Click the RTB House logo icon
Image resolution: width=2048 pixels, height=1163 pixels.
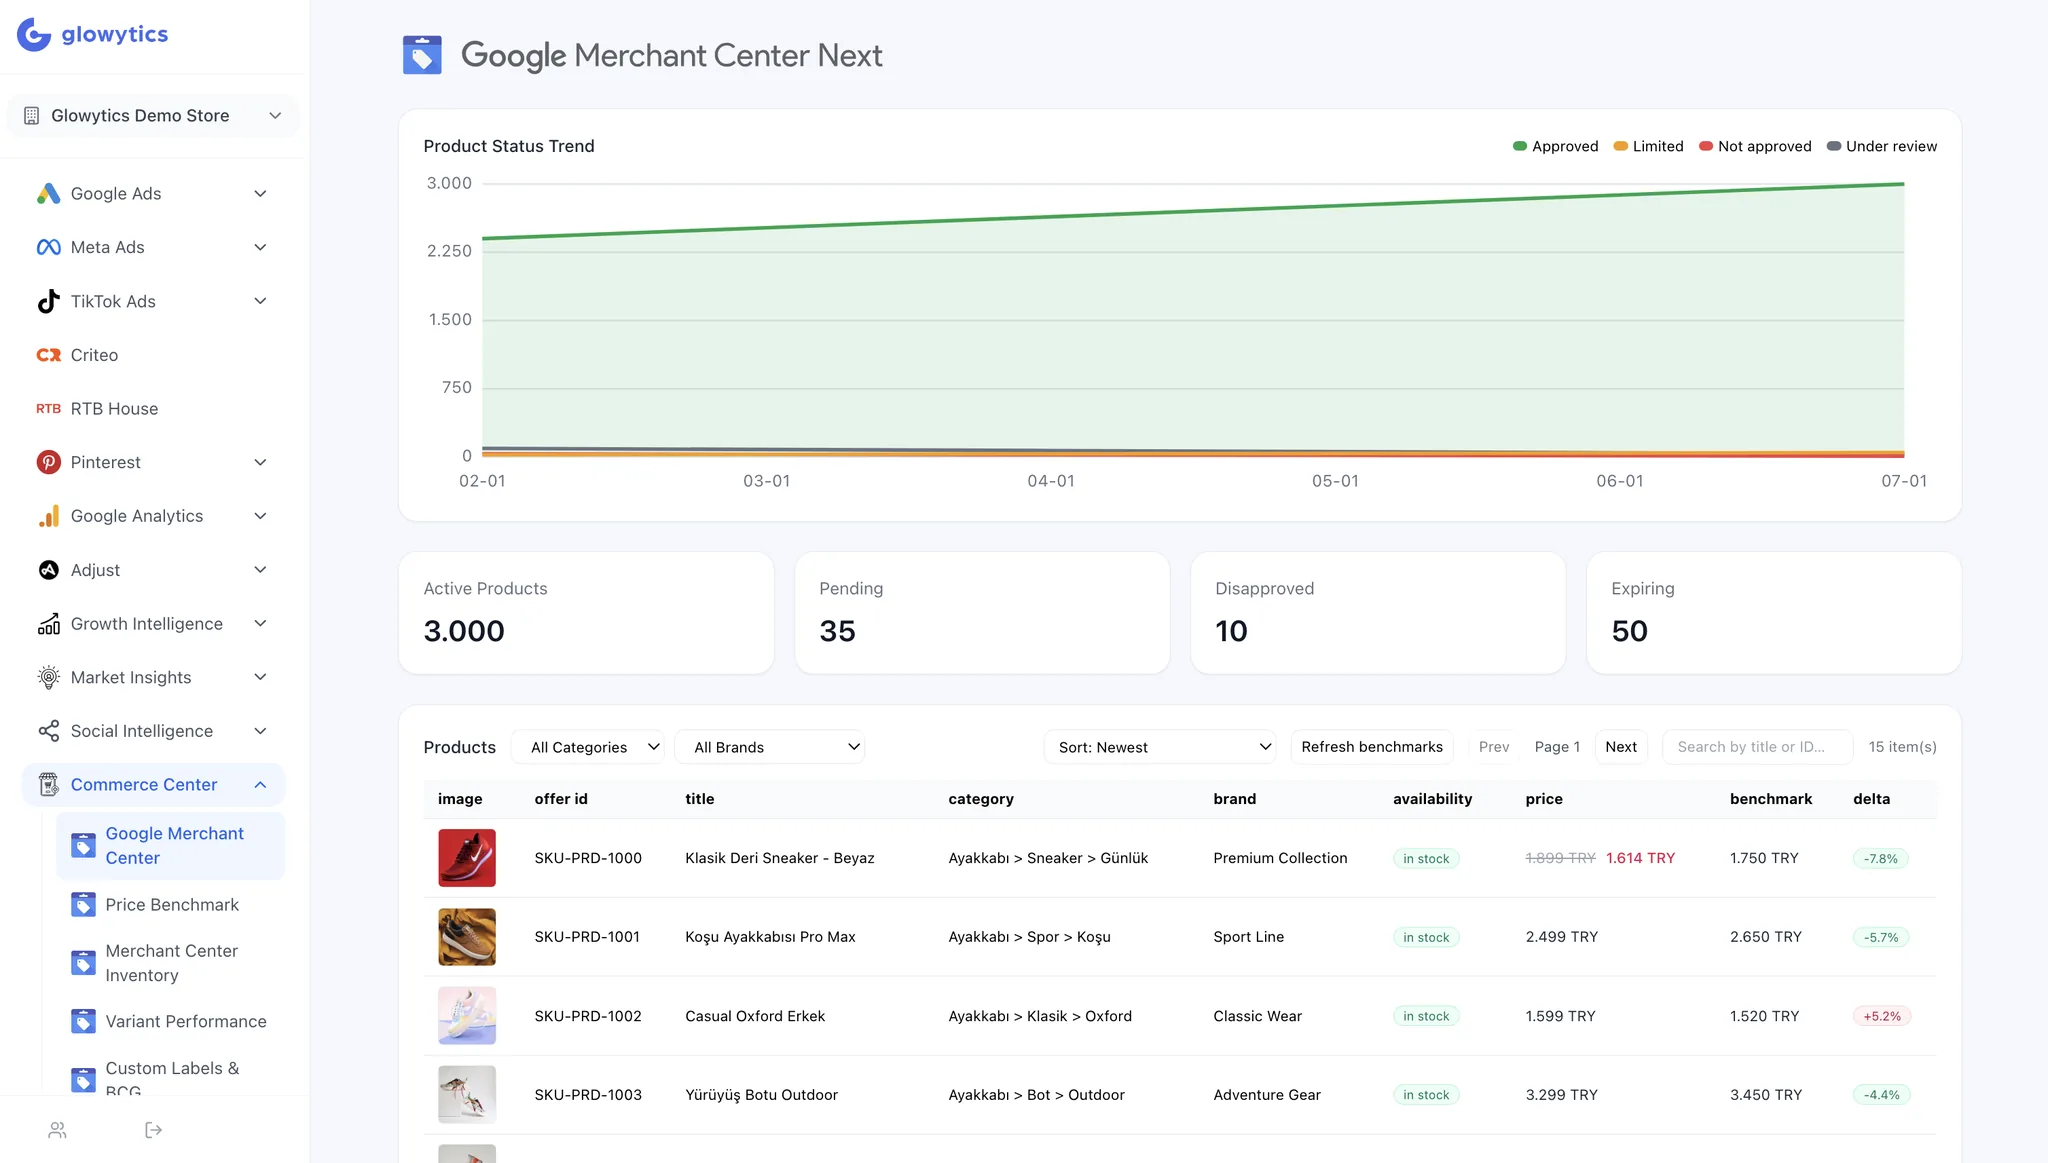(x=48, y=409)
